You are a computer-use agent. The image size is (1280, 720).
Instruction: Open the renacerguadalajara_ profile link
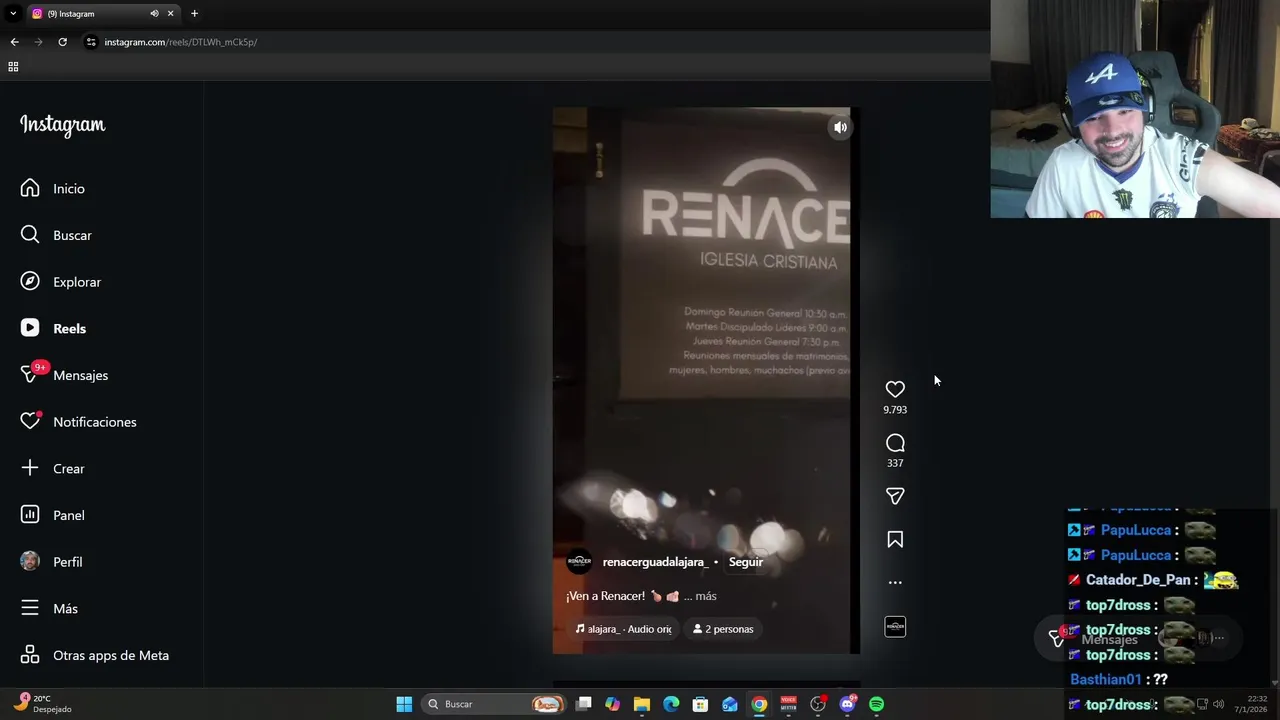click(655, 562)
